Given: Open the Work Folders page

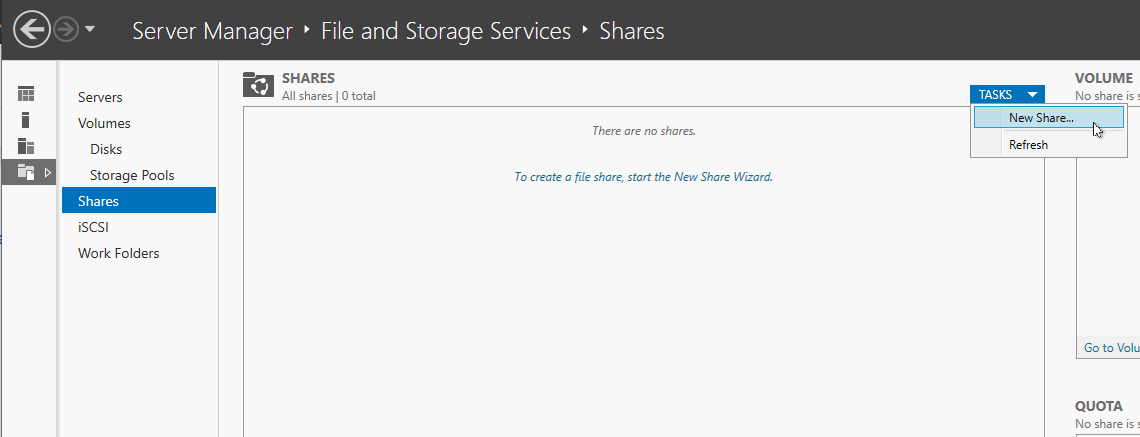Looking at the screenshot, I should click(118, 253).
